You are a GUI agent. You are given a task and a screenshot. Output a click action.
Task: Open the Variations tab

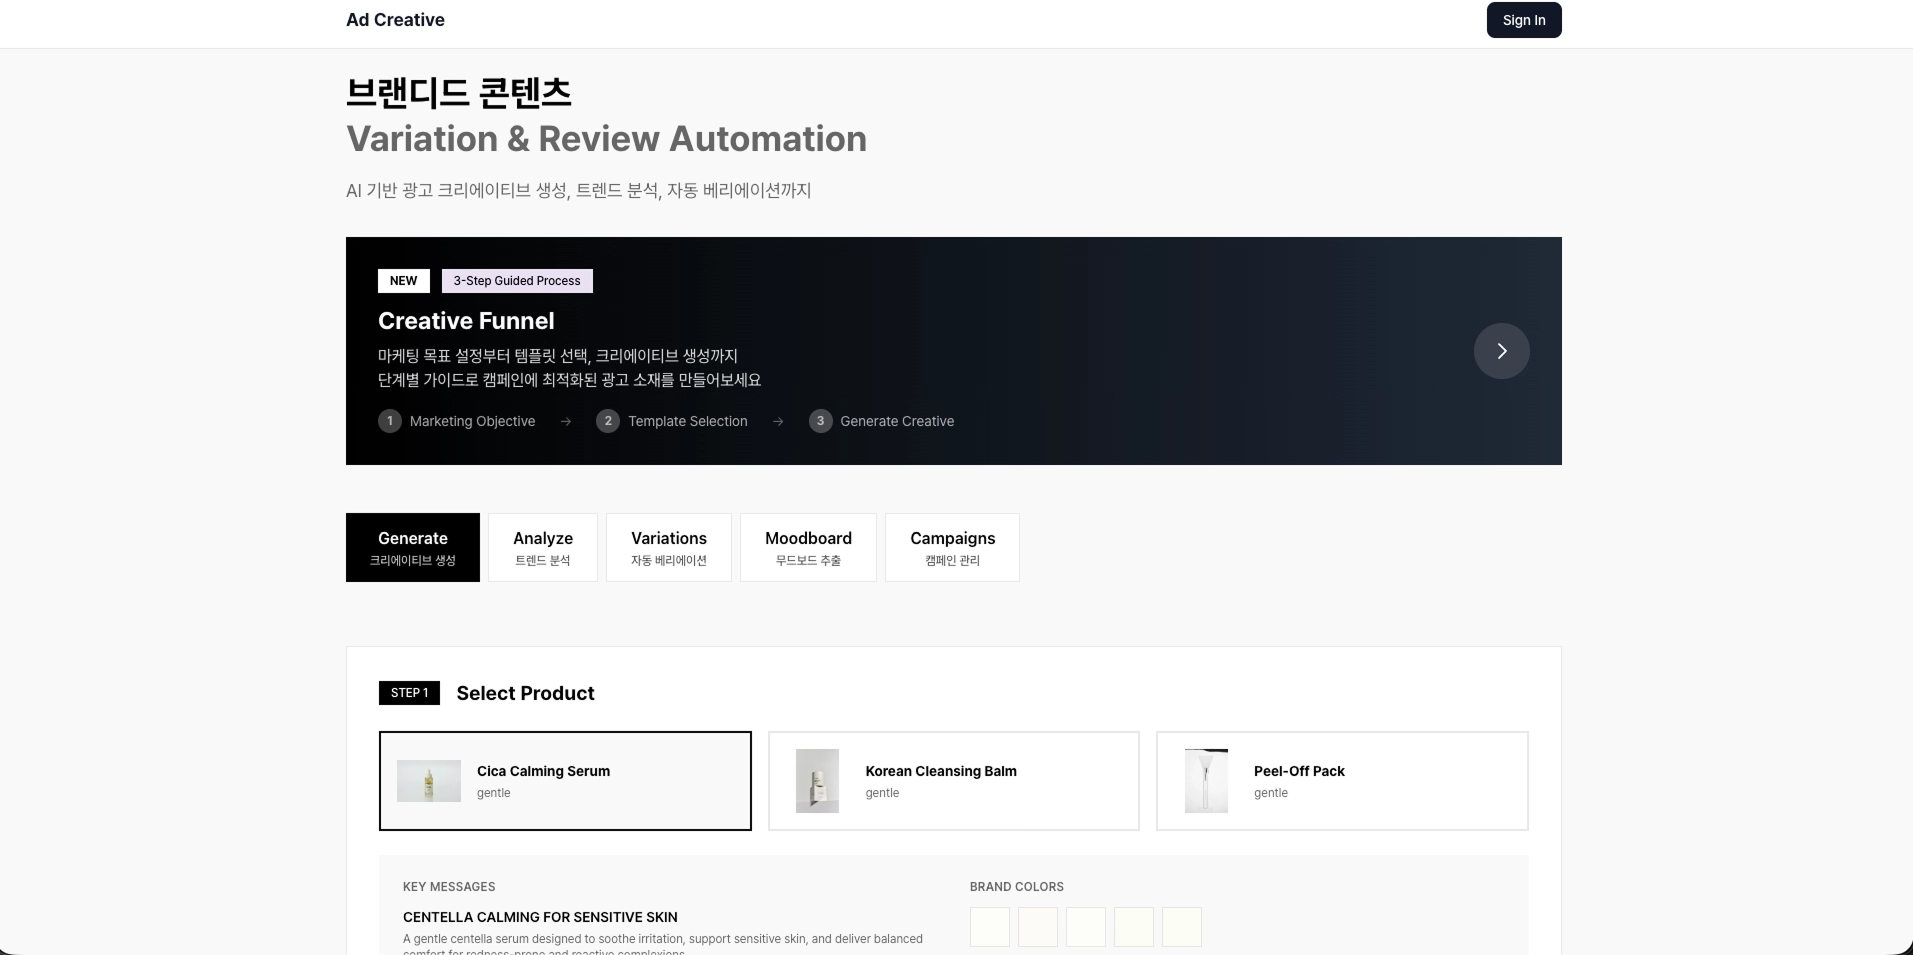tap(669, 547)
